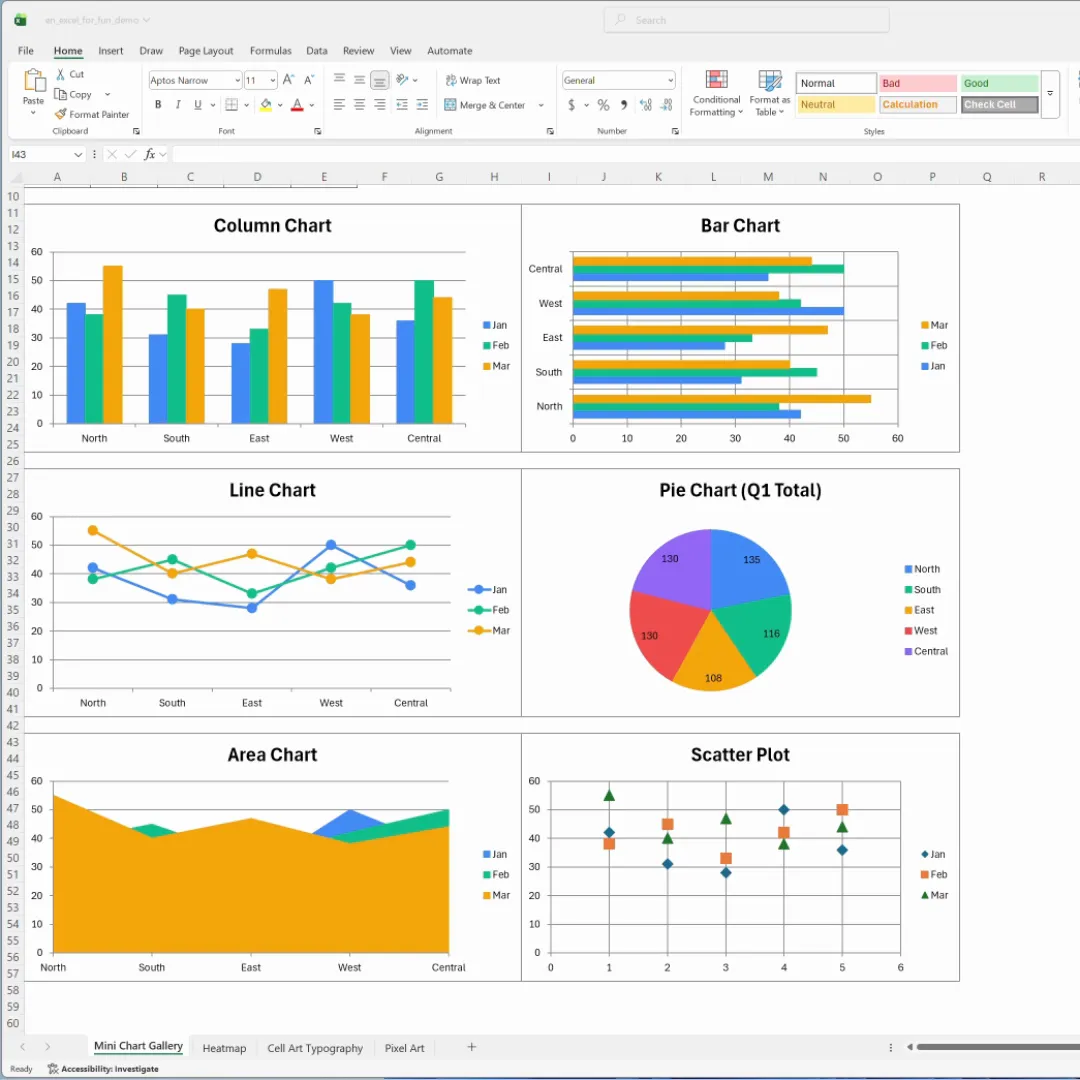Screen dimensions: 1080x1080
Task: Open the font name dropdown
Action: pyautogui.click(x=237, y=80)
